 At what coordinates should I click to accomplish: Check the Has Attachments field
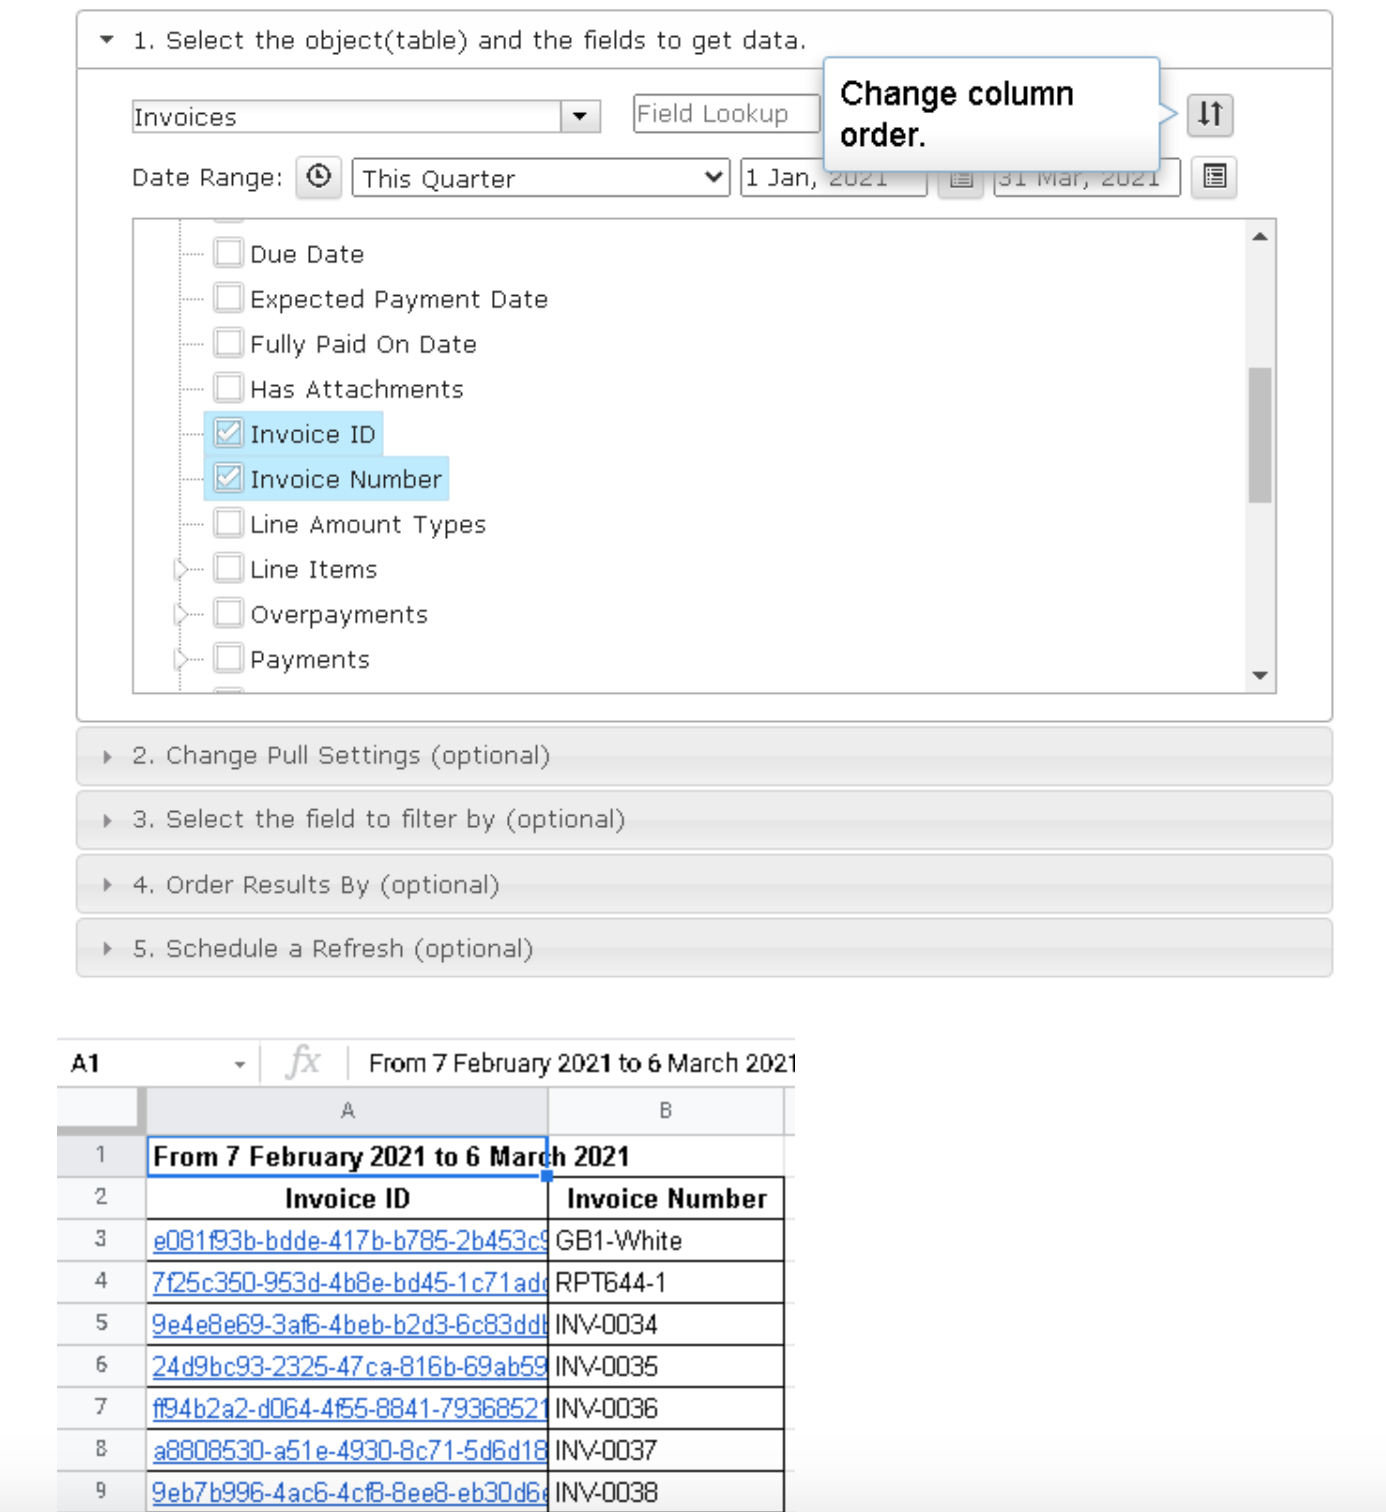(x=229, y=388)
